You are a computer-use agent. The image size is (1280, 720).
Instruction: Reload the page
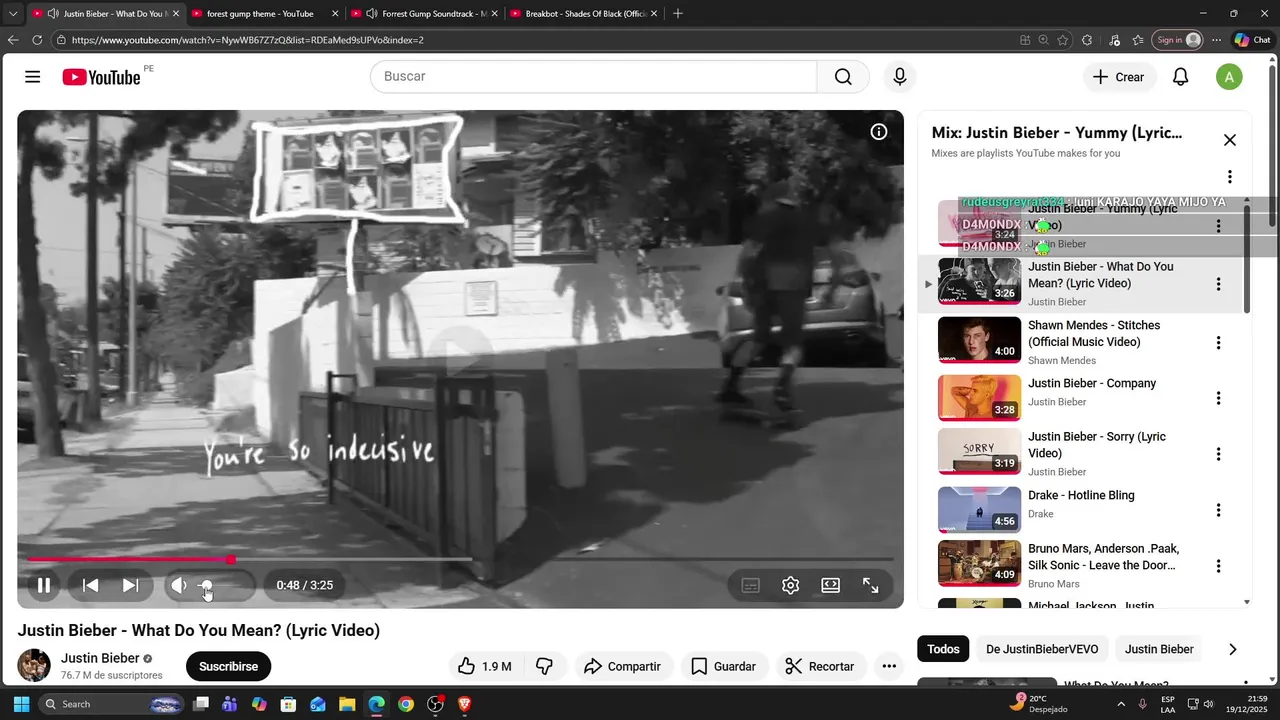[x=37, y=40]
